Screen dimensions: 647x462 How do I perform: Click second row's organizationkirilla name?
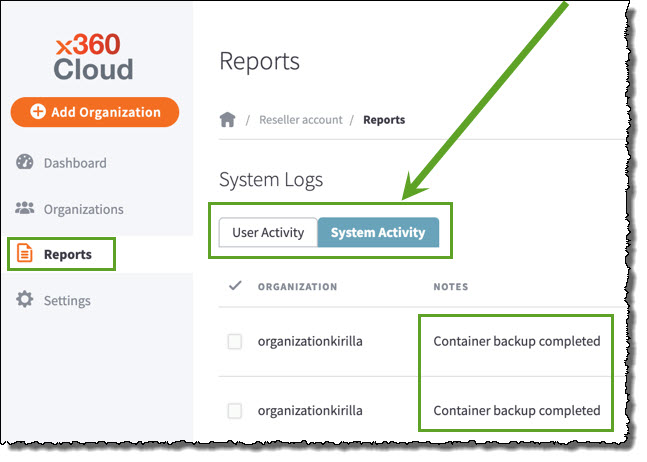310,410
